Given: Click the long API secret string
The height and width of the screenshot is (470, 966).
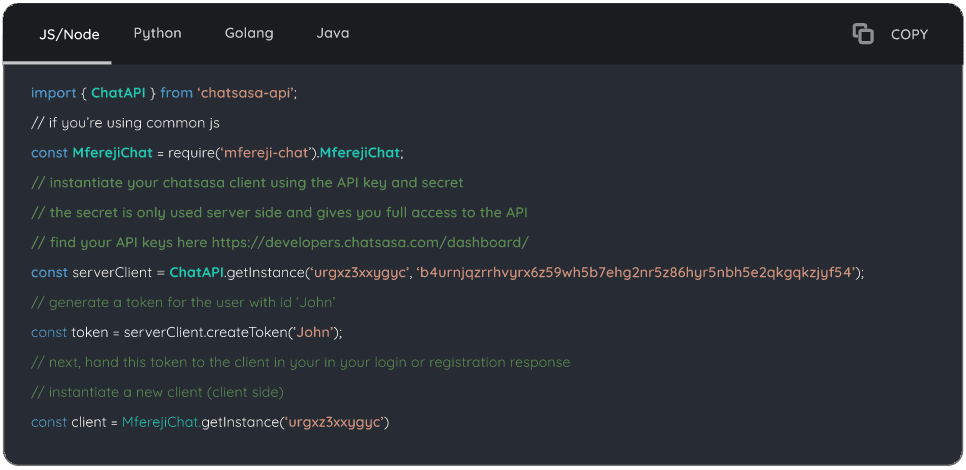Looking at the screenshot, I should [x=639, y=272].
